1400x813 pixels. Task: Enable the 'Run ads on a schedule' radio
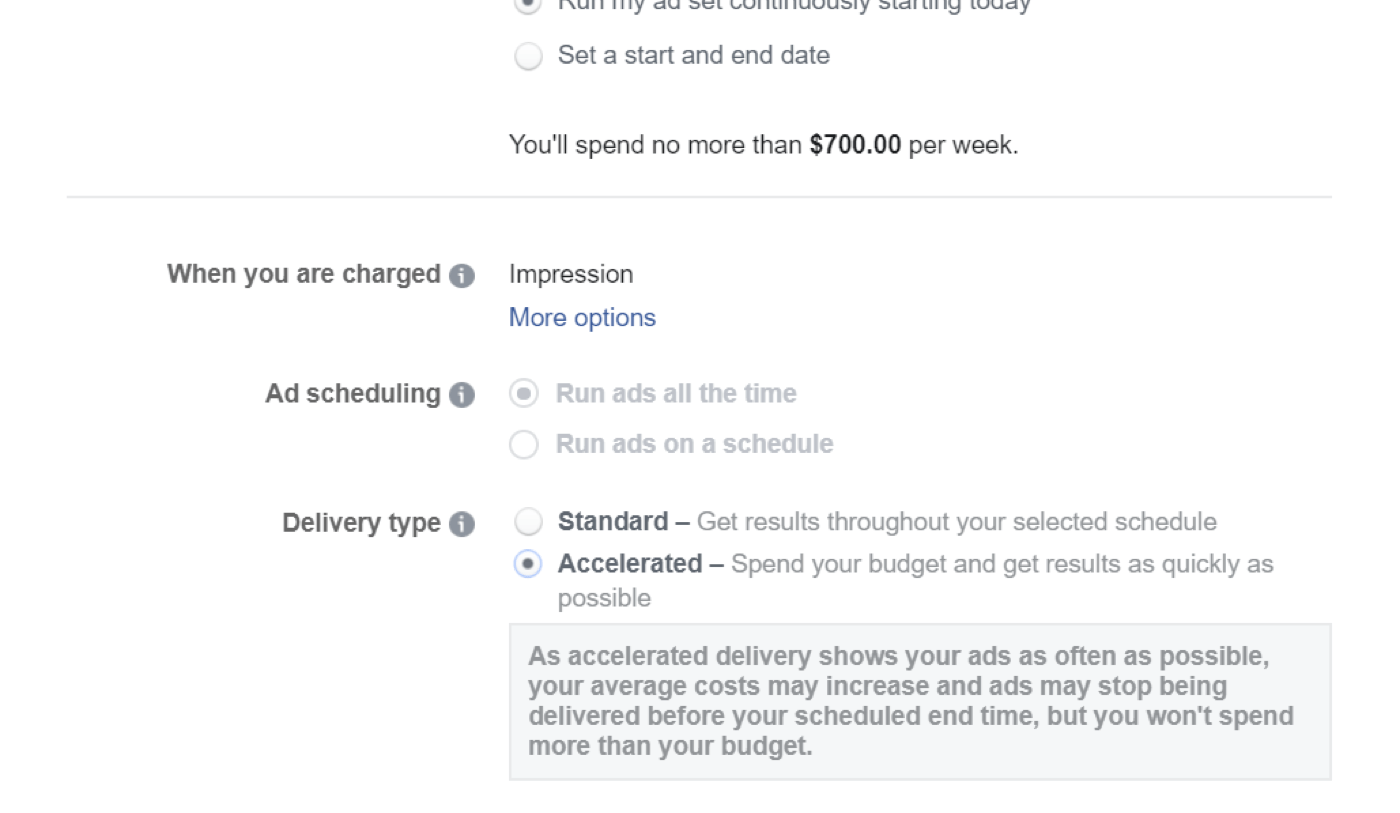point(524,444)
